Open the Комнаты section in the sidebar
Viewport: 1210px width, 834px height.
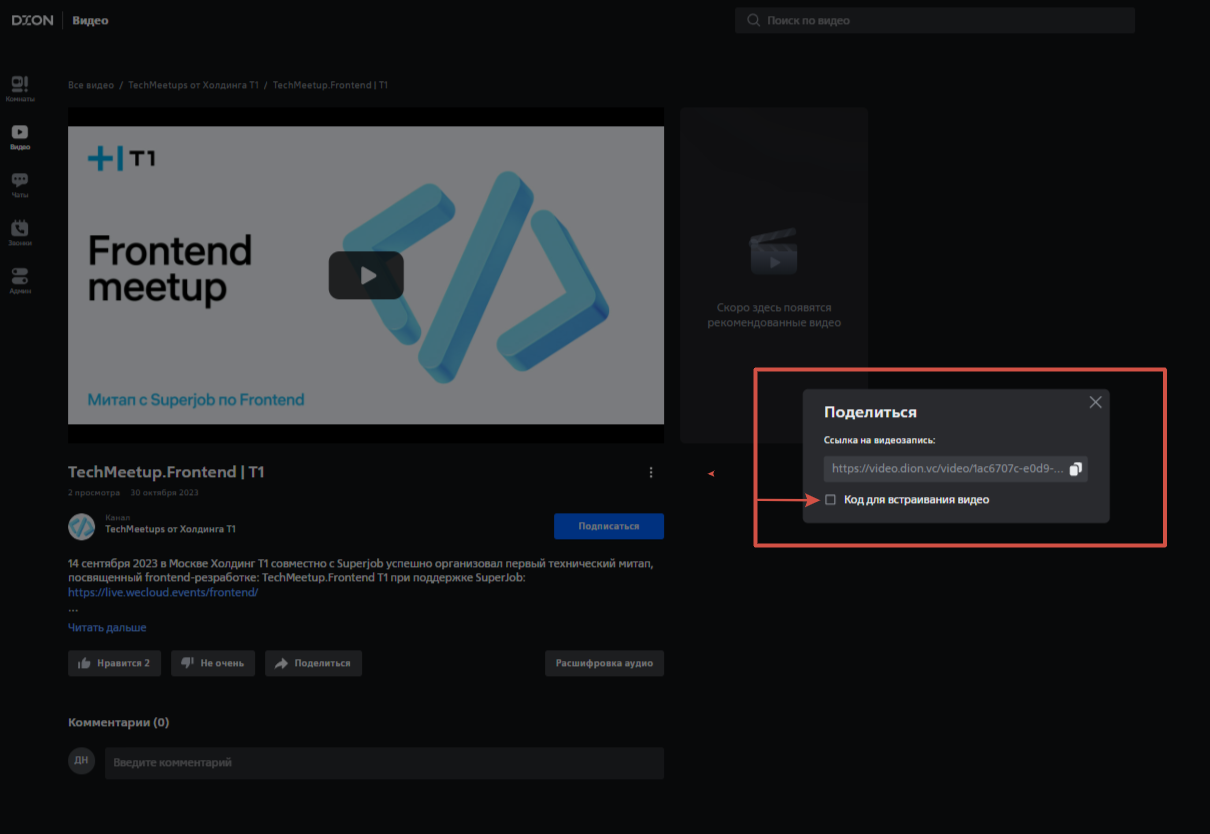point(20,88)
